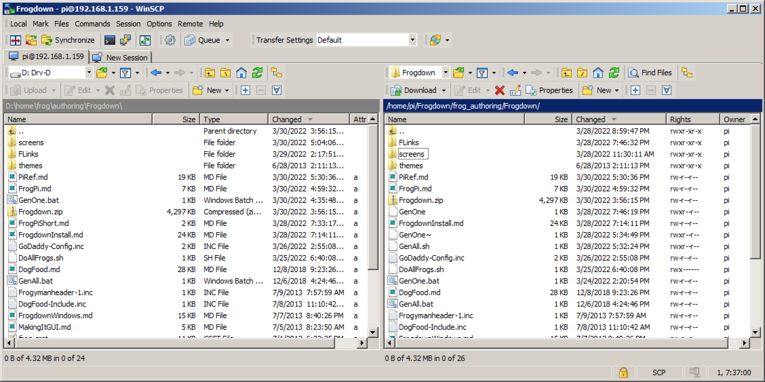Expand the Download dropdown arrow

(444, 90)
